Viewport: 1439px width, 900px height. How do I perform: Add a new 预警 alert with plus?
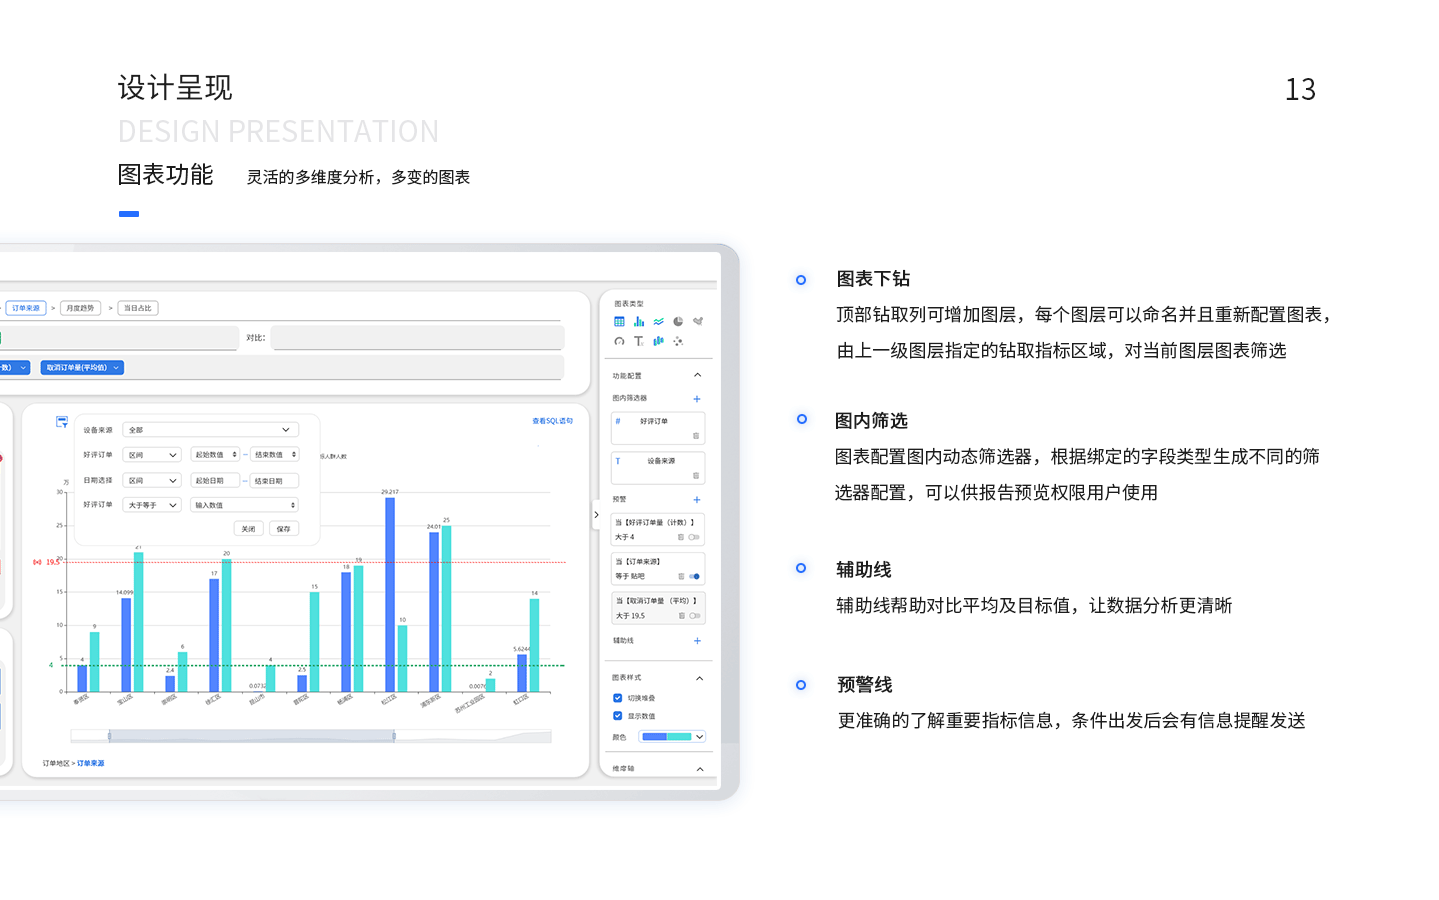(697, 500)
